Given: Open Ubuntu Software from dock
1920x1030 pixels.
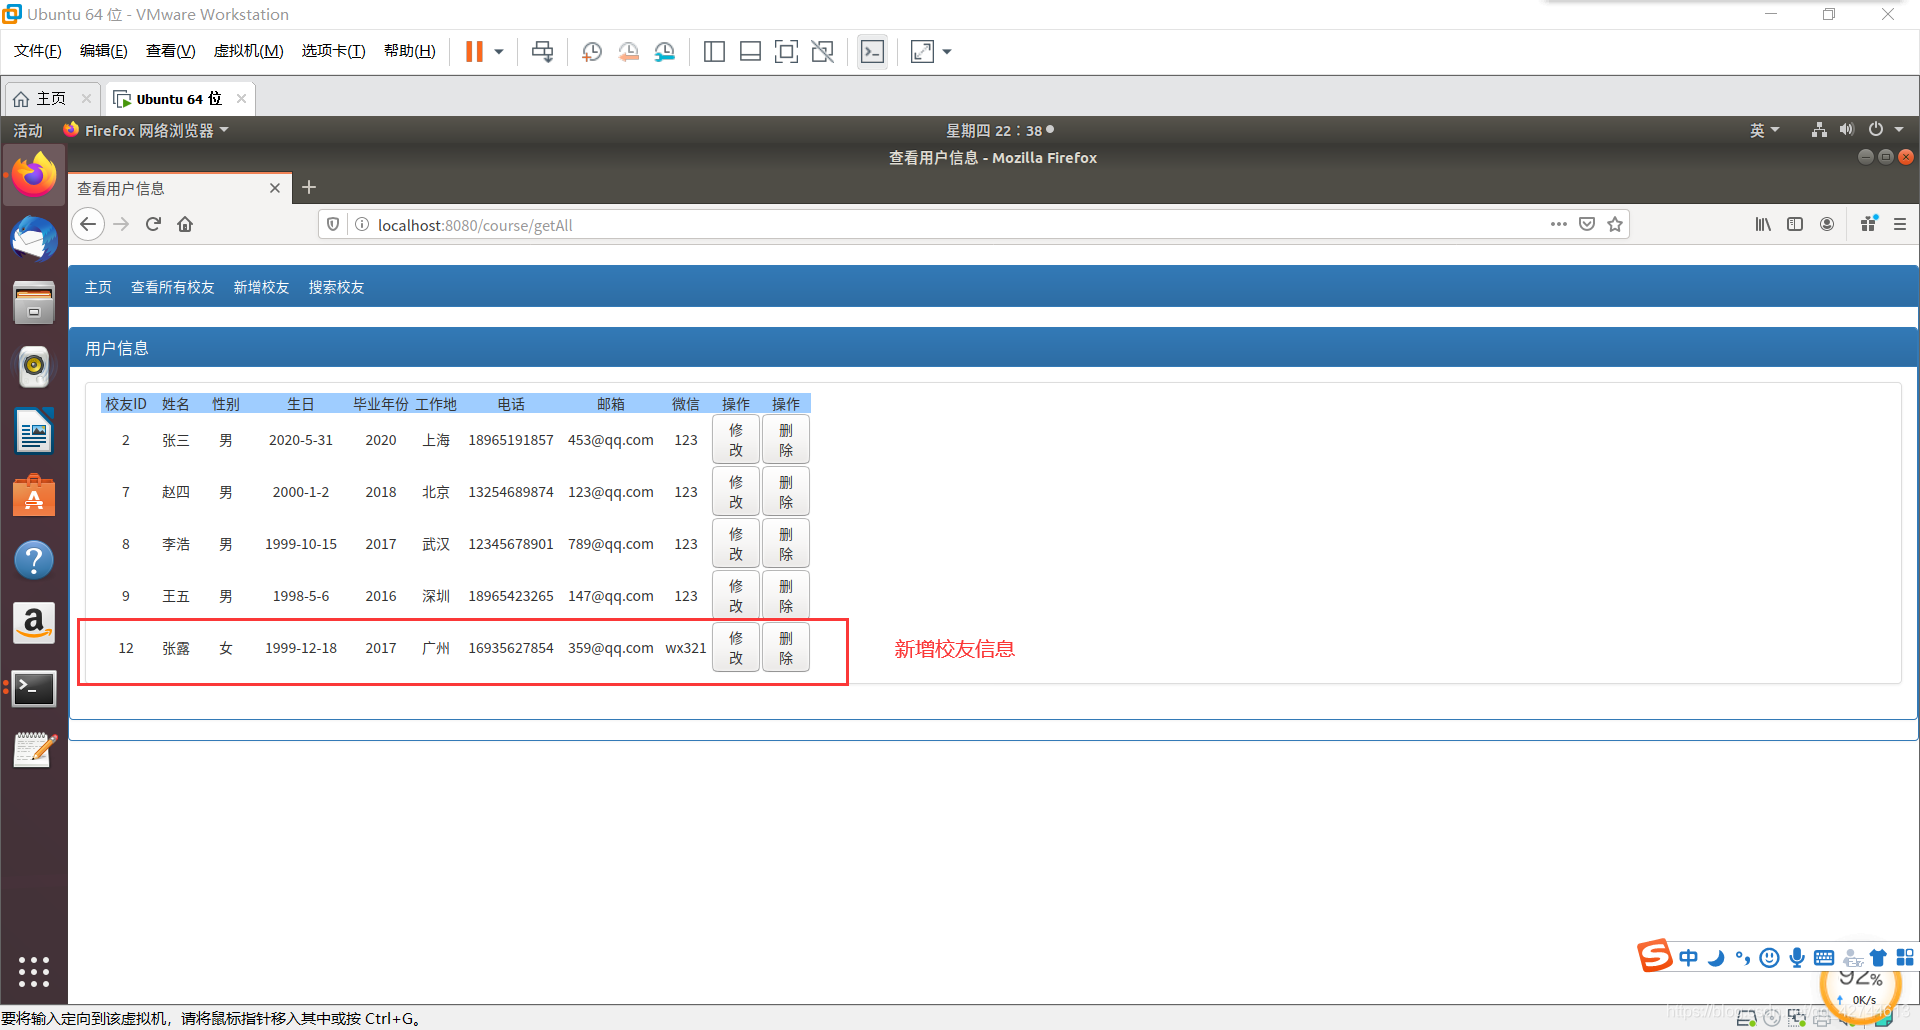Looking at the screenshot, I should click(34, 496).
